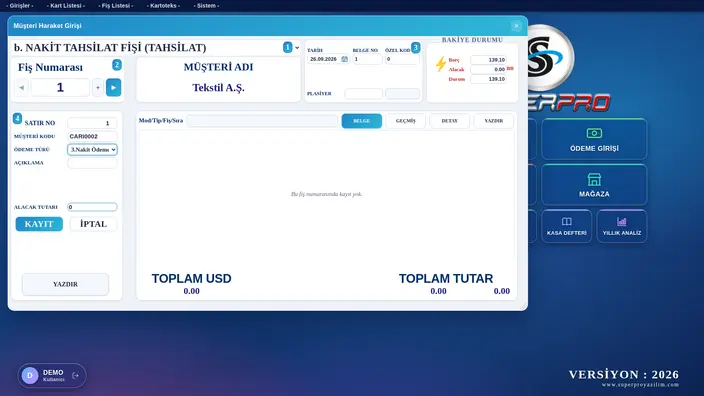Open YILLIK ANALİZ tile in main window

(622, 226)
